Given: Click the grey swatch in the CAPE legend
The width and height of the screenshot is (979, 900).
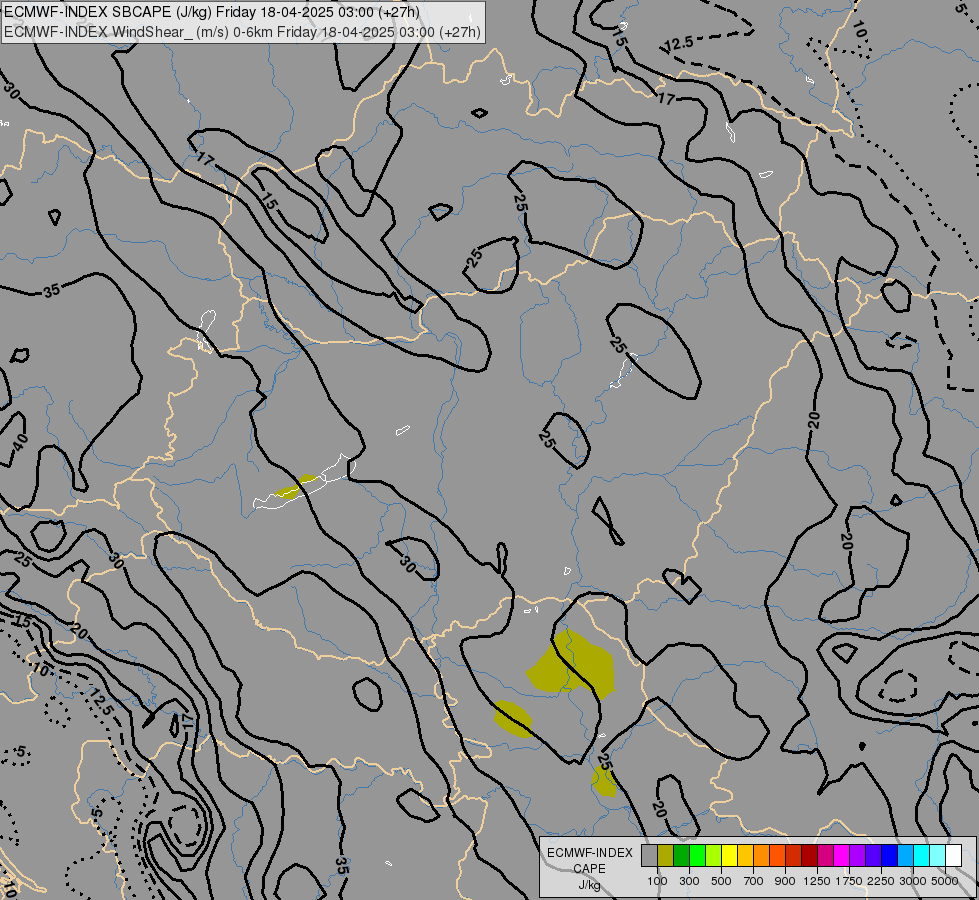Looking at the screenshot, I should [649, 856].
